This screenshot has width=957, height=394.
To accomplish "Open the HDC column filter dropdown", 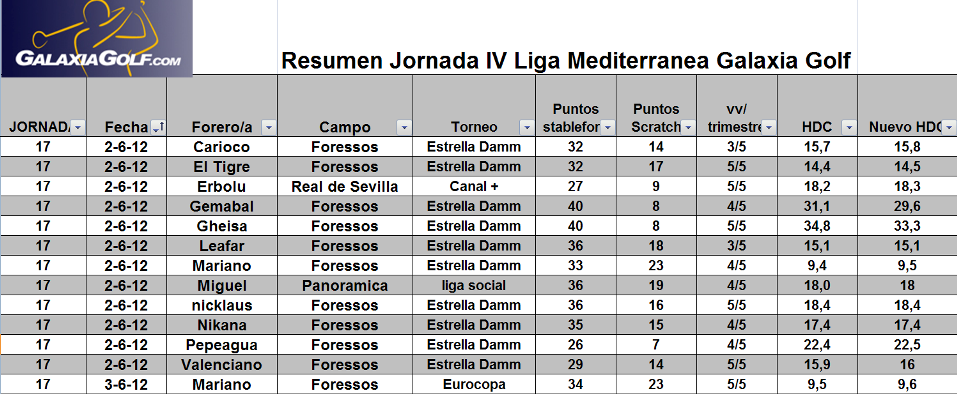I will coord(849,127).
